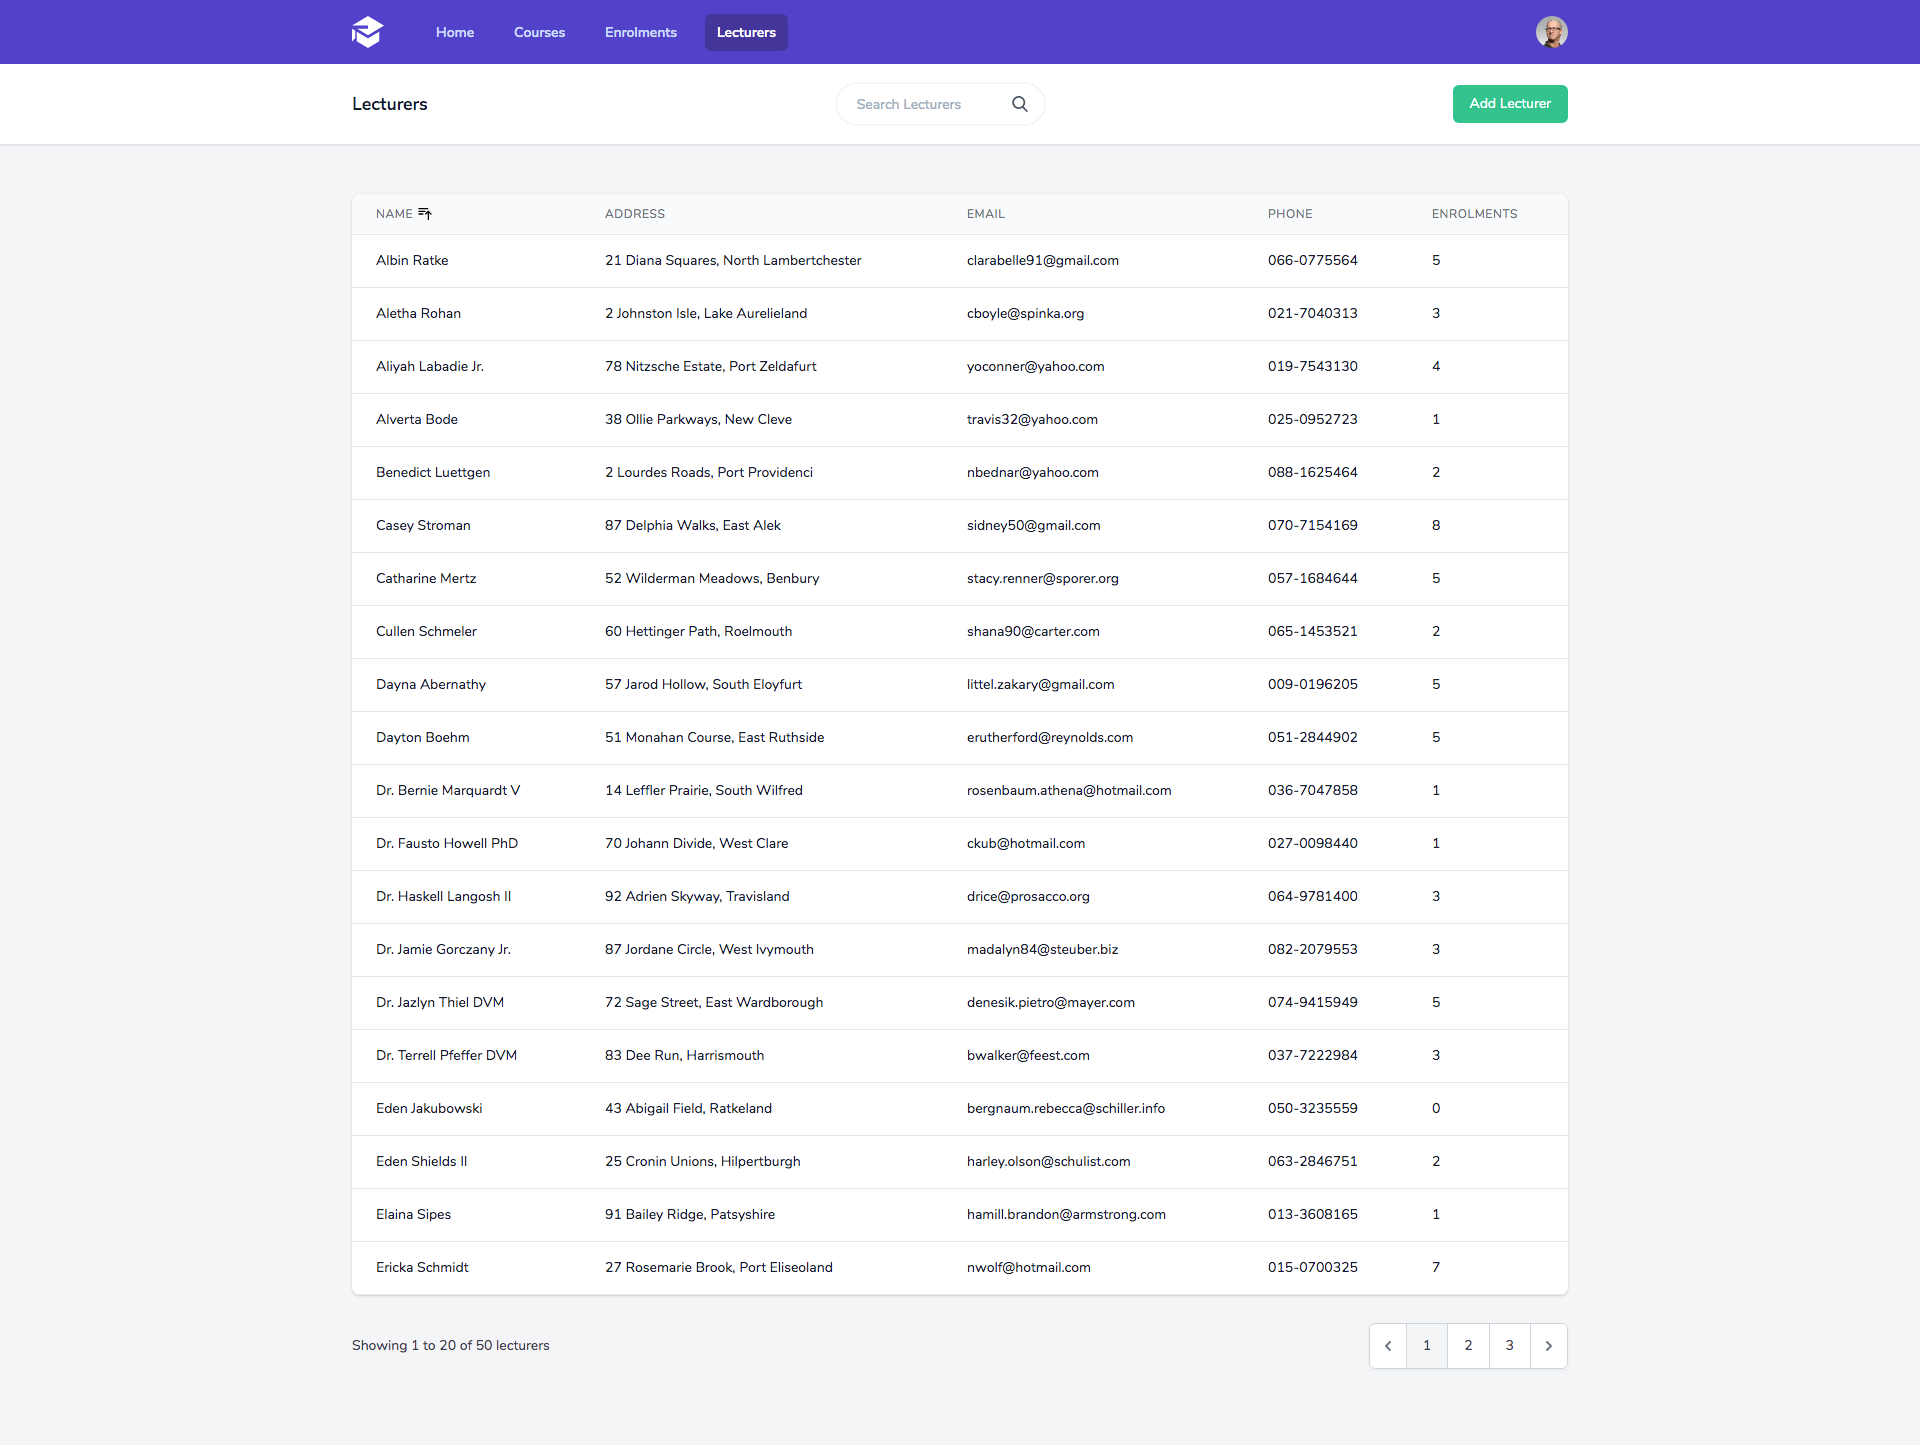
Task: Click address 87 Jordane Circle, West Ivymouth
Action: (709, 950)
